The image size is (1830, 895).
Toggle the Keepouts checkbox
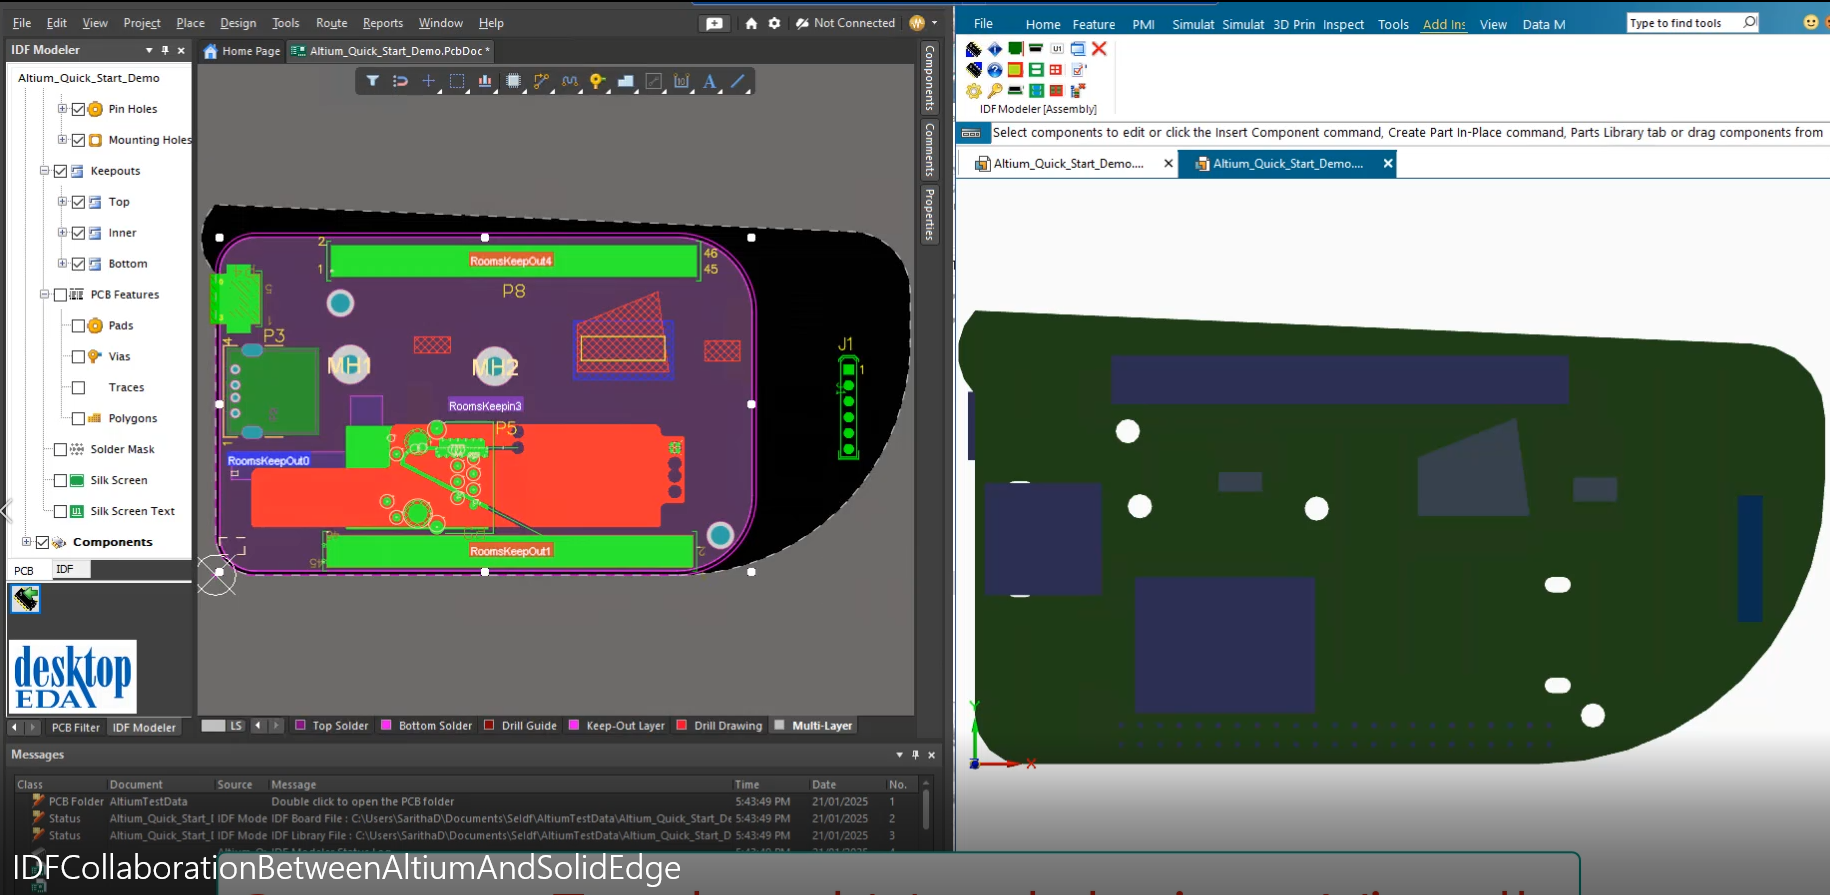[60, 171]
